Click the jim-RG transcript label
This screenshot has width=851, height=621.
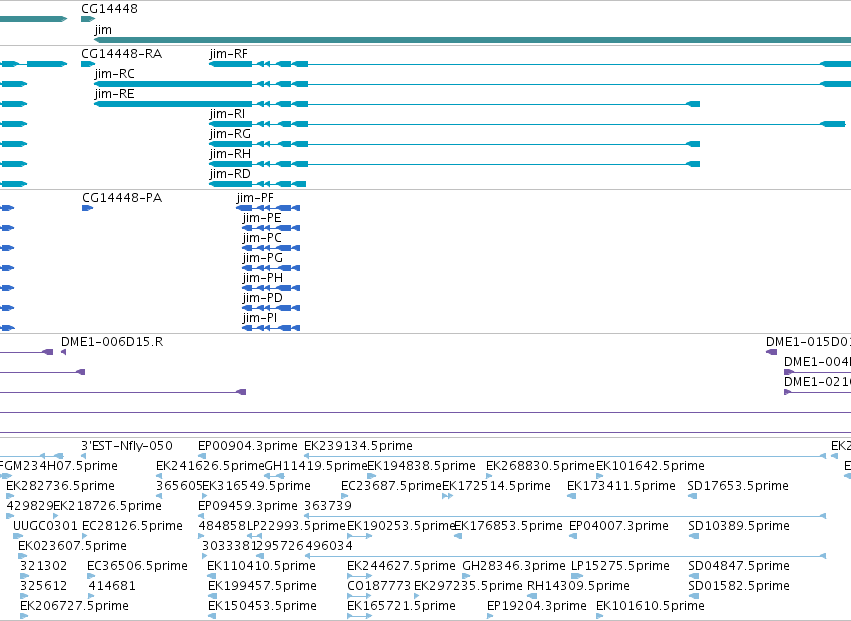point(230,134)
